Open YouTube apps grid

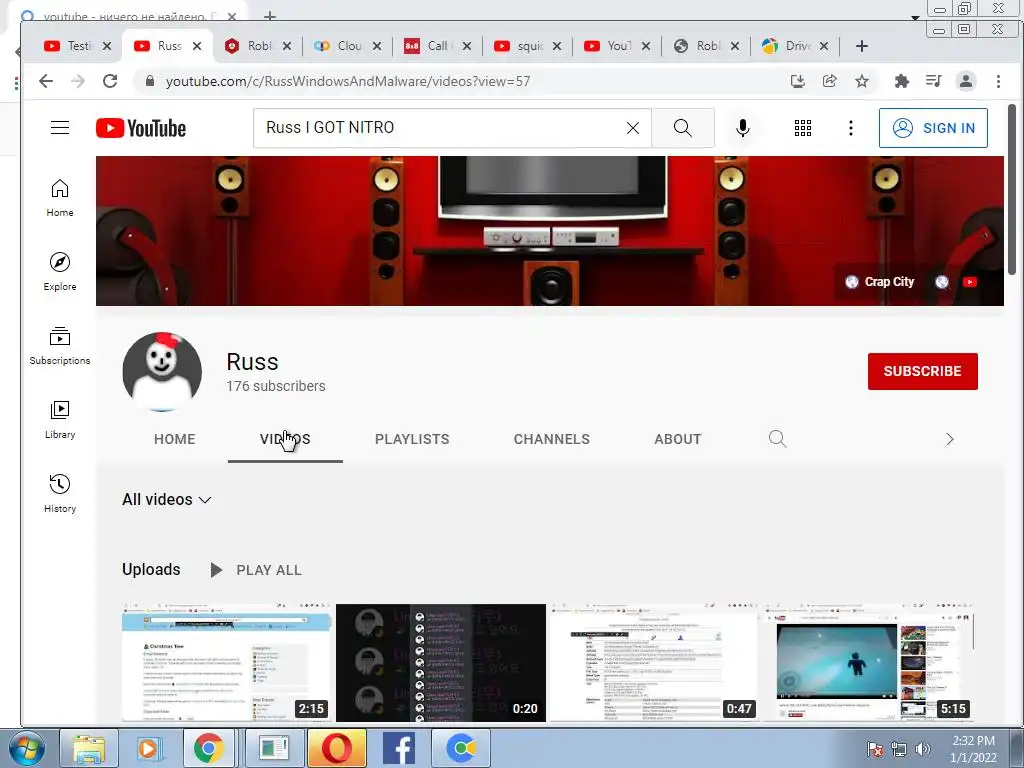[x=803, y=128]
